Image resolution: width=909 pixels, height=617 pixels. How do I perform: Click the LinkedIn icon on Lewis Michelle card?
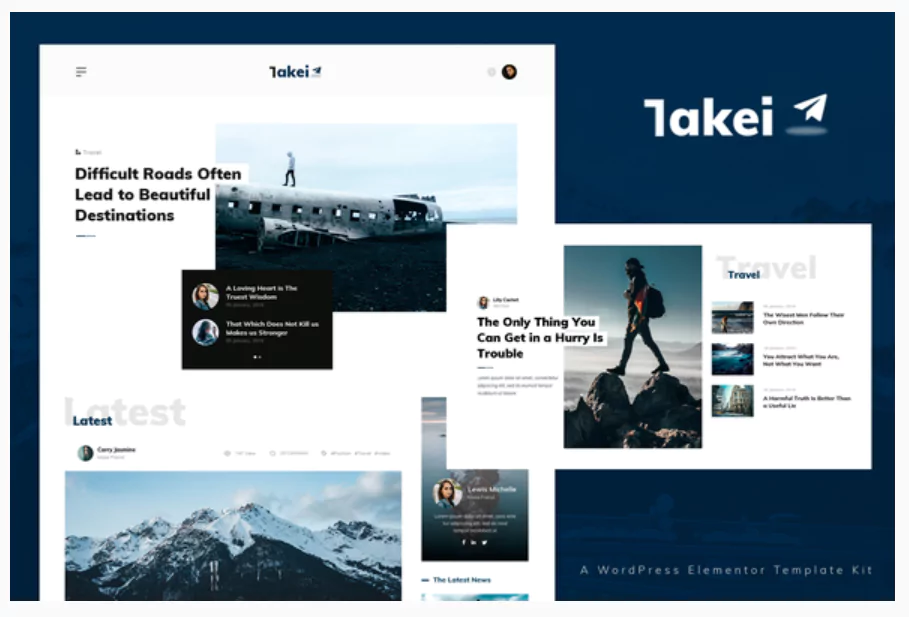(474, 542)
